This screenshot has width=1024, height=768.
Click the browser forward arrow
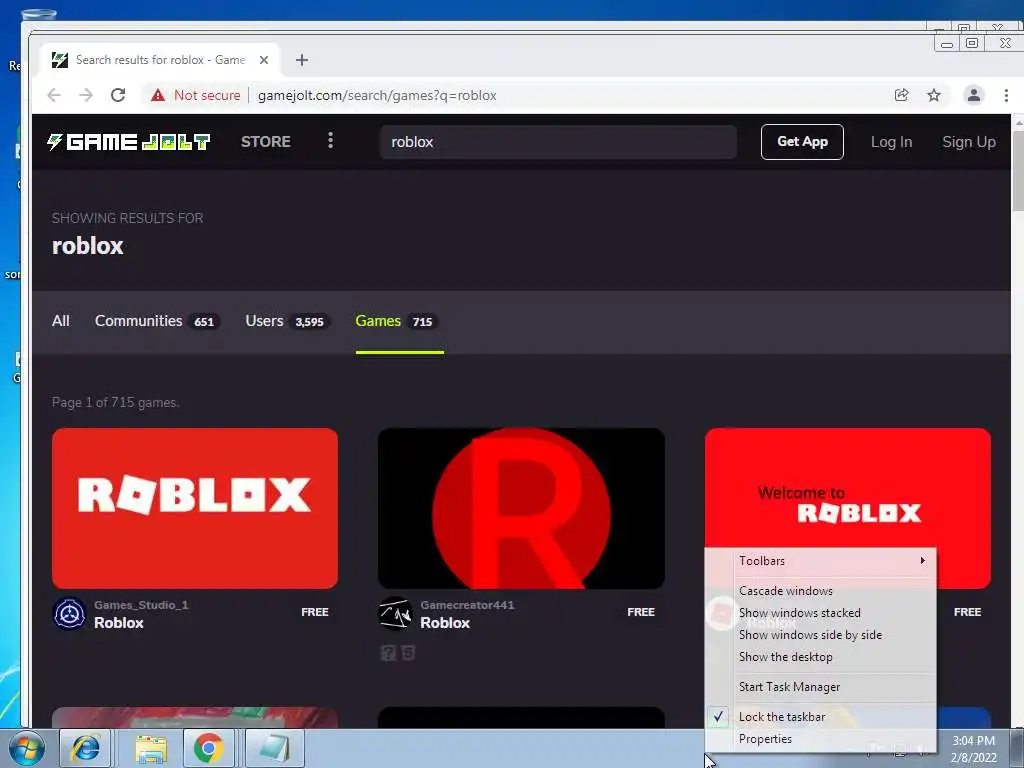pyautogui.click(x=86, y=95)
